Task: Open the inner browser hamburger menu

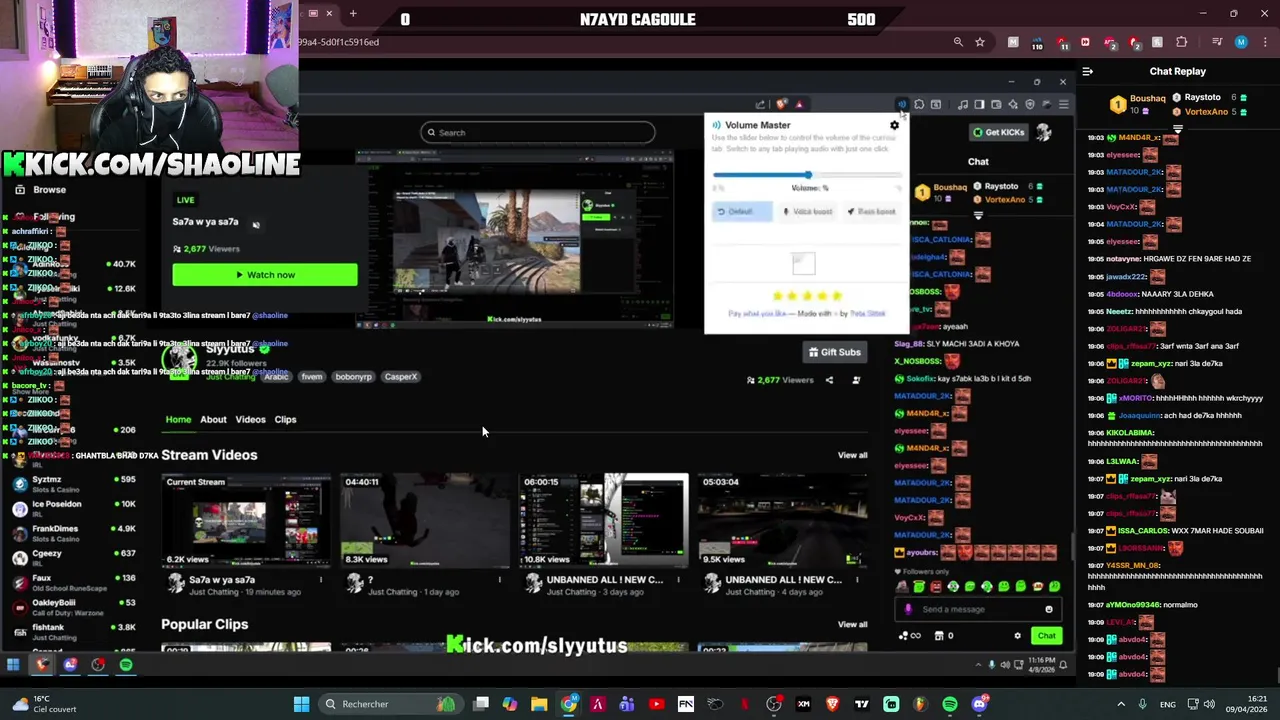Action: (x=1063, y=104)
